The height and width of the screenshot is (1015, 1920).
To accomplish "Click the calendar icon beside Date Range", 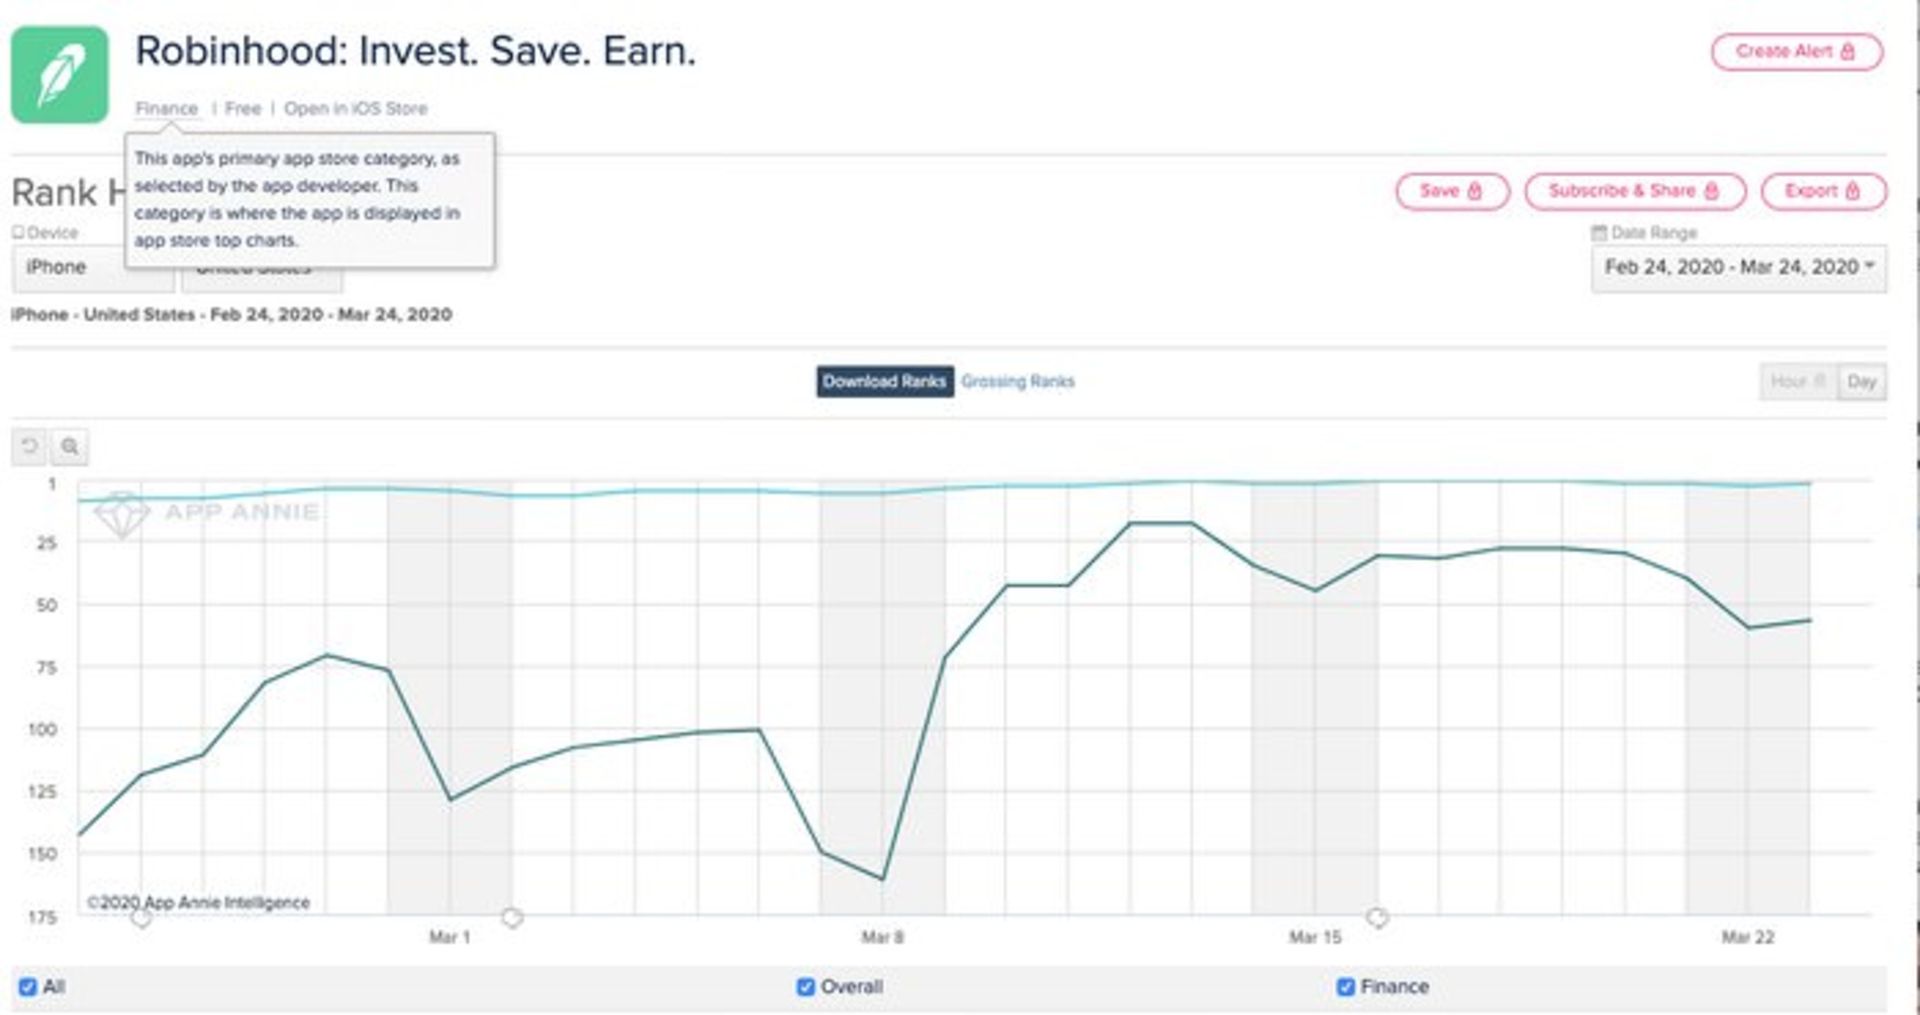I will pyautogui.click(x=1598, y=233).
